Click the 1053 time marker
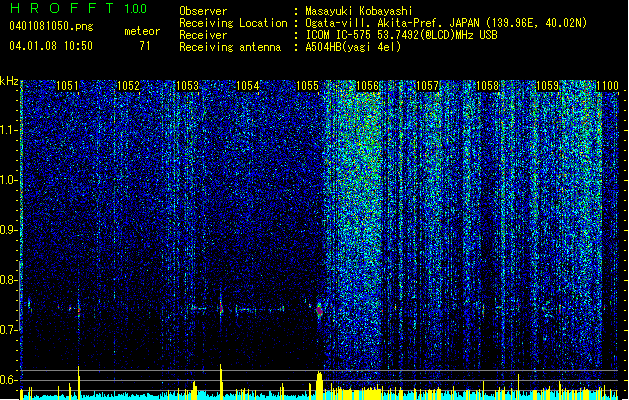The height and width of the screenshot is (400, 629). tap(187, 86)
